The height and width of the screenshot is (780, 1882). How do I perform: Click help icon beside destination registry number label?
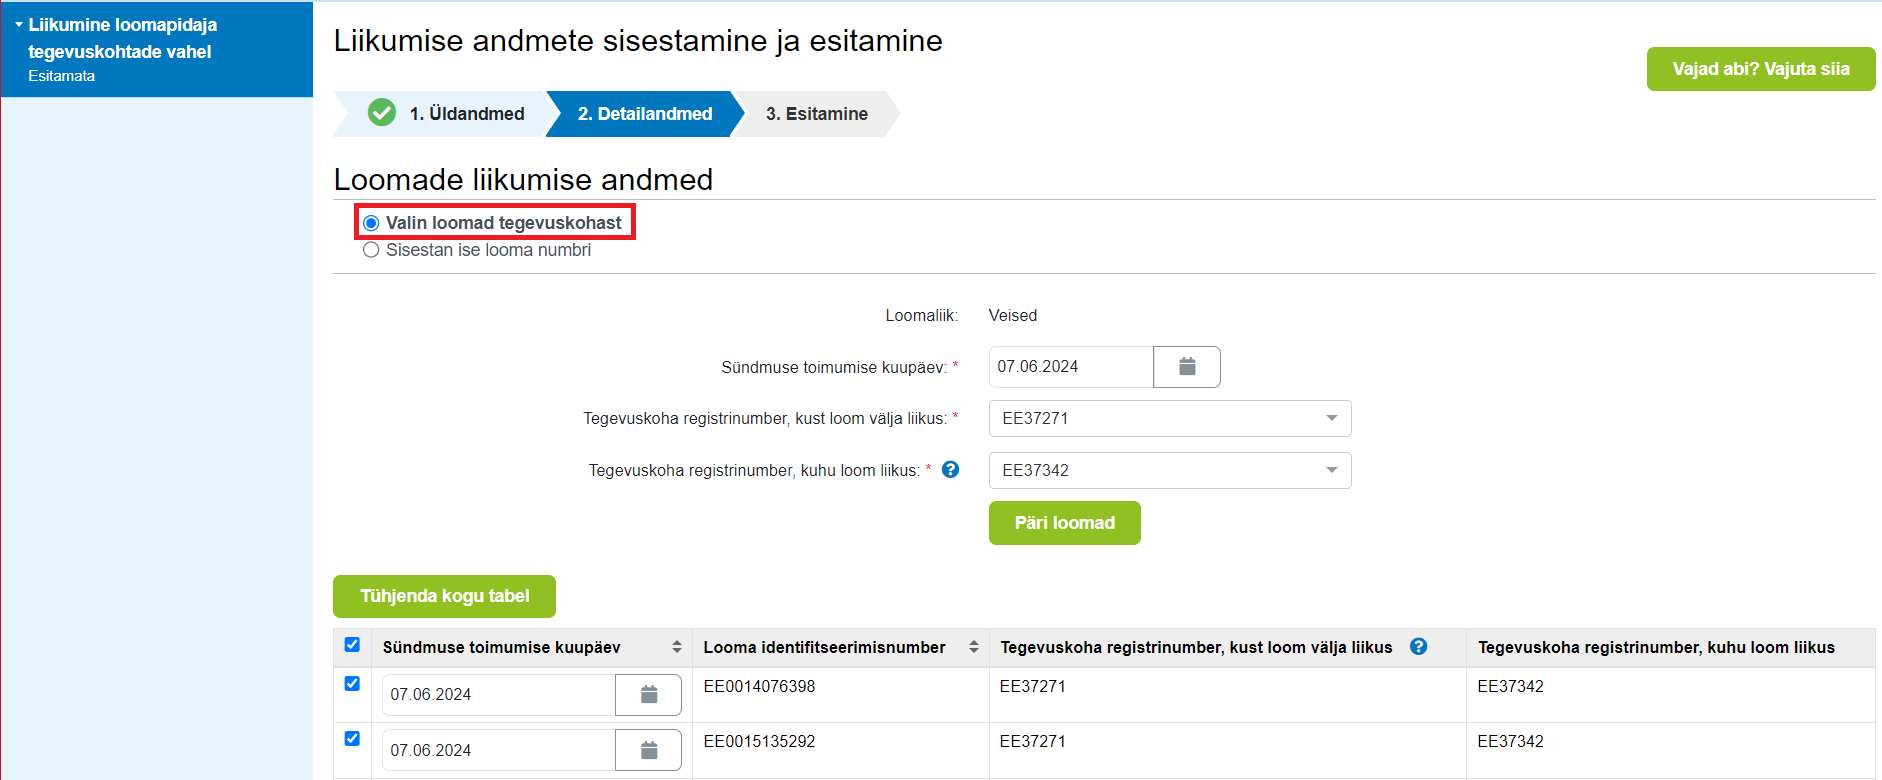950,470
